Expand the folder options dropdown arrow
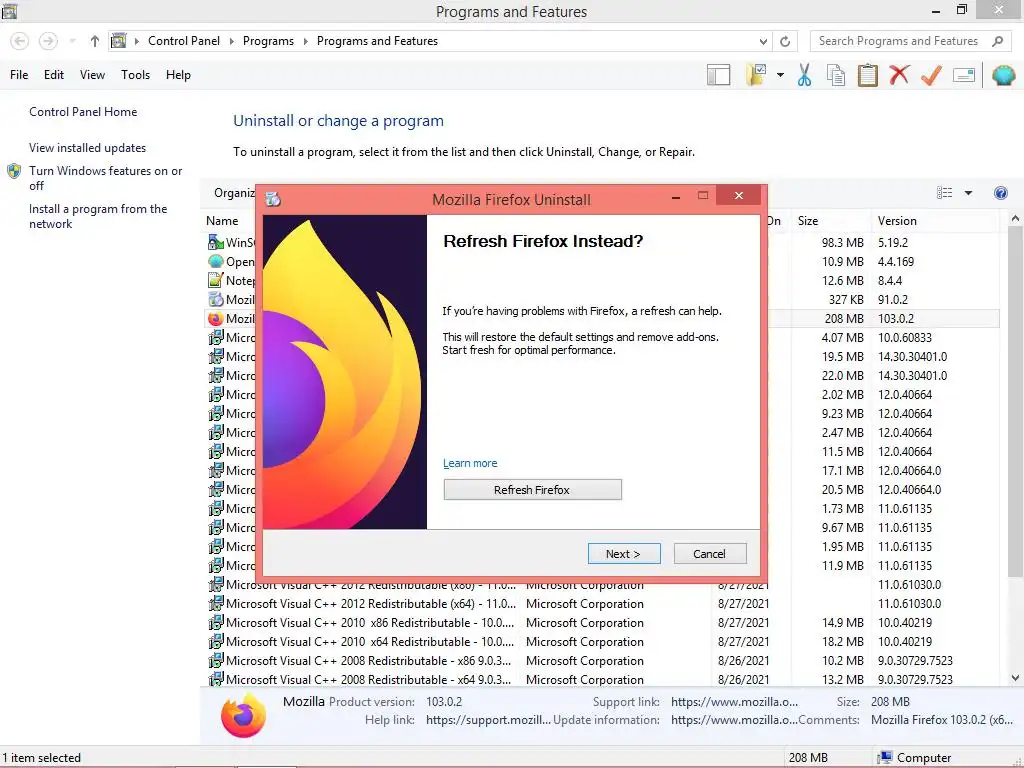The image size is (1024, 768). tap(780, 75)
